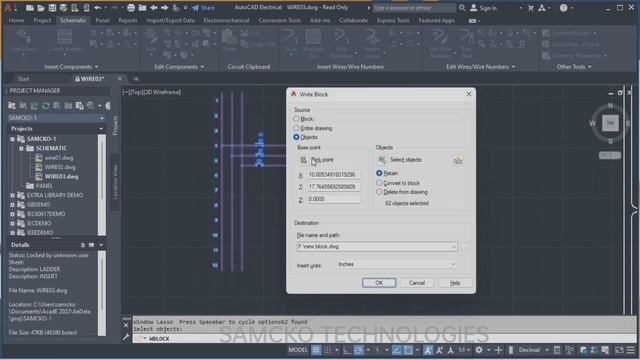640x360 pixels.
Task: Select the Block source radio button
Action: pos(296,119)
